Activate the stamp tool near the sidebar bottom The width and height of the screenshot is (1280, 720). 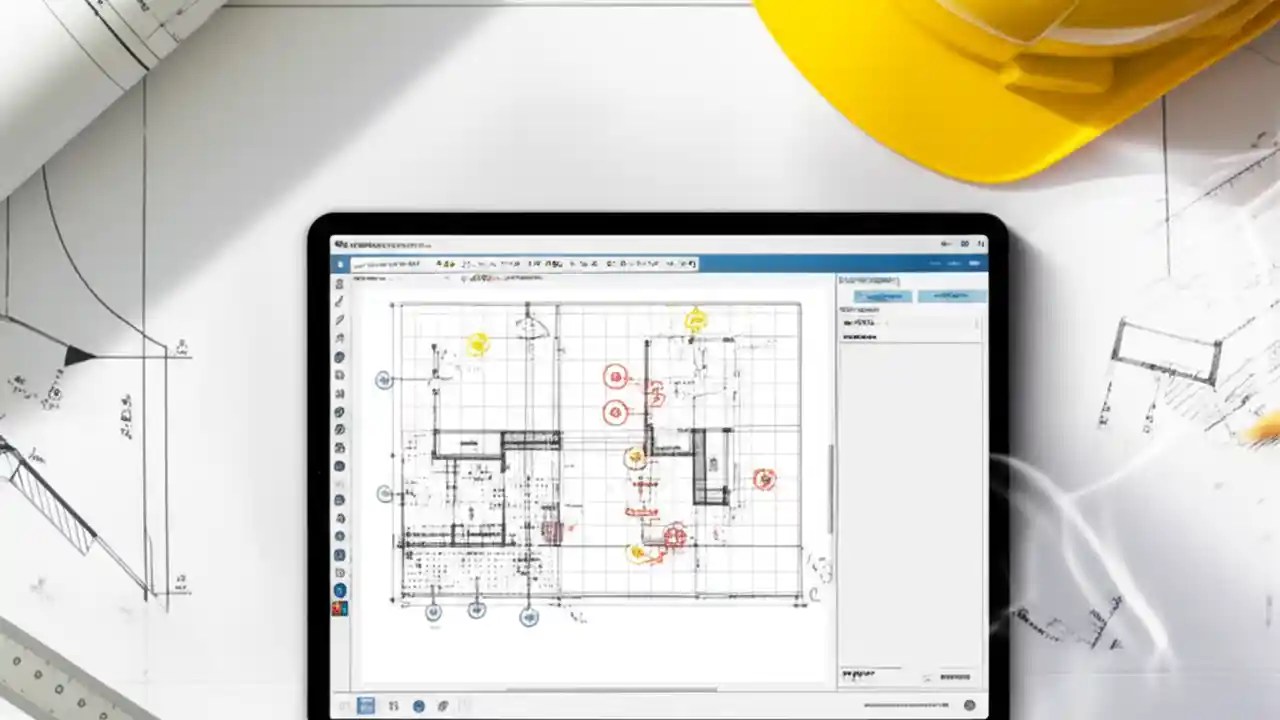coord(340,555)
